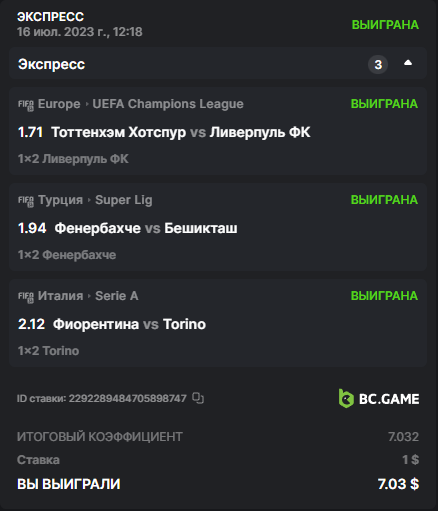Open the Serie A league link
Image resolution: width=438 pixels, height=511 pixels.
tap(117, 296)
